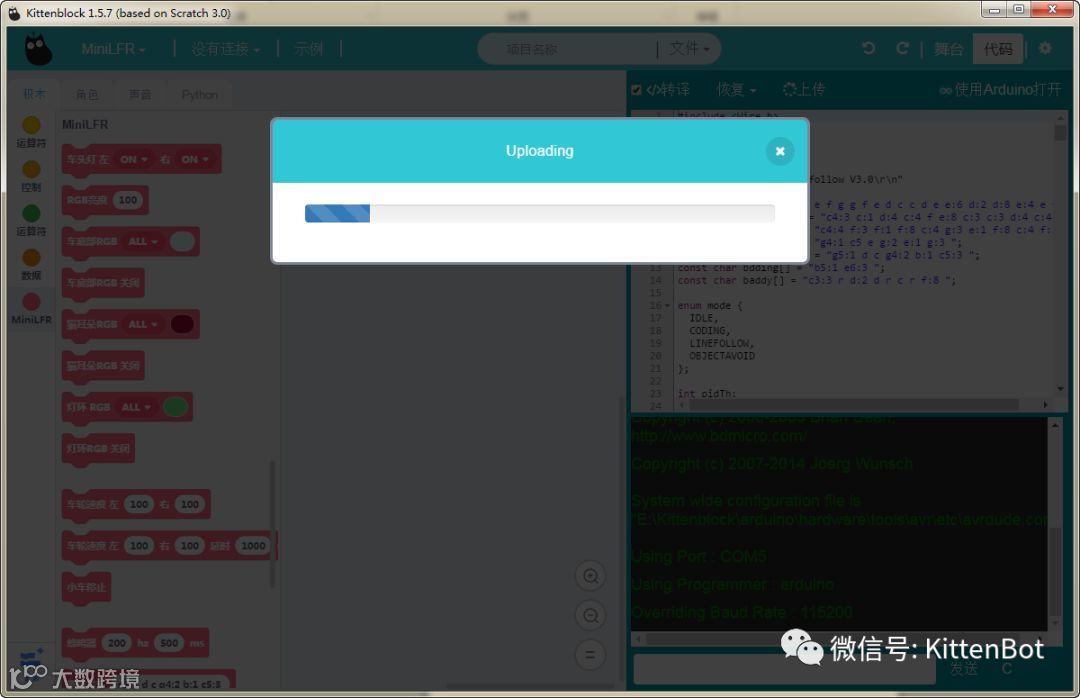The width and height of the screenshot is (1080, 698).
Task: Select the 控制 category circle
Action: coord(31,170)
